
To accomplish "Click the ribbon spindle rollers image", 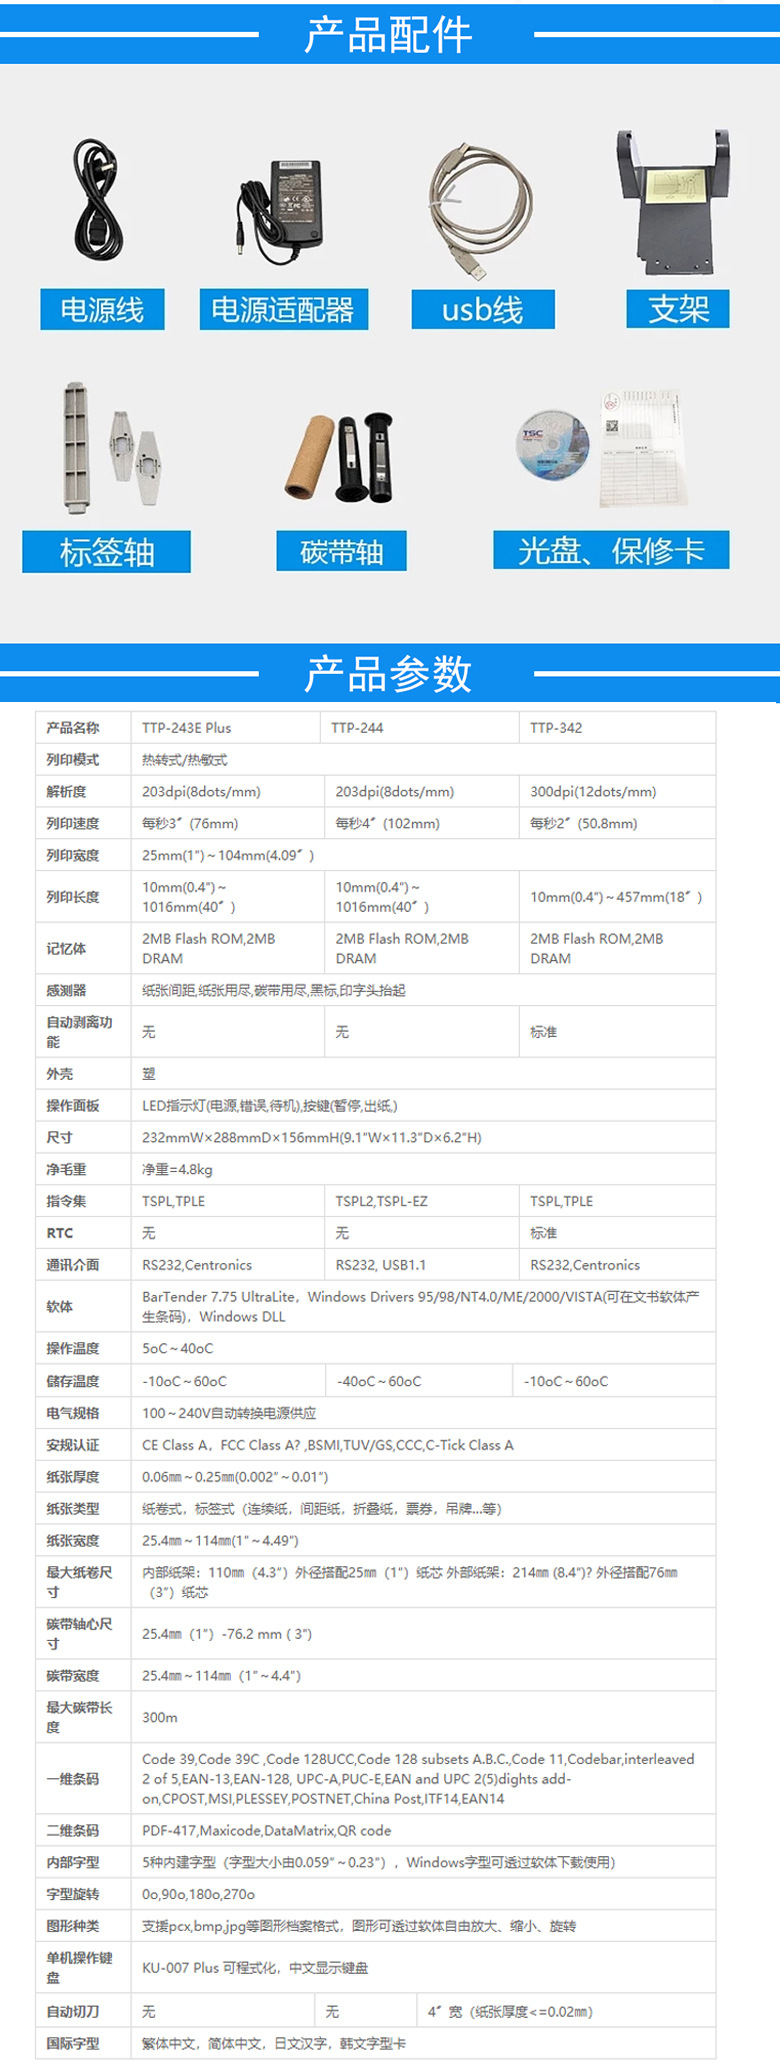I will (x=342, y=457).
